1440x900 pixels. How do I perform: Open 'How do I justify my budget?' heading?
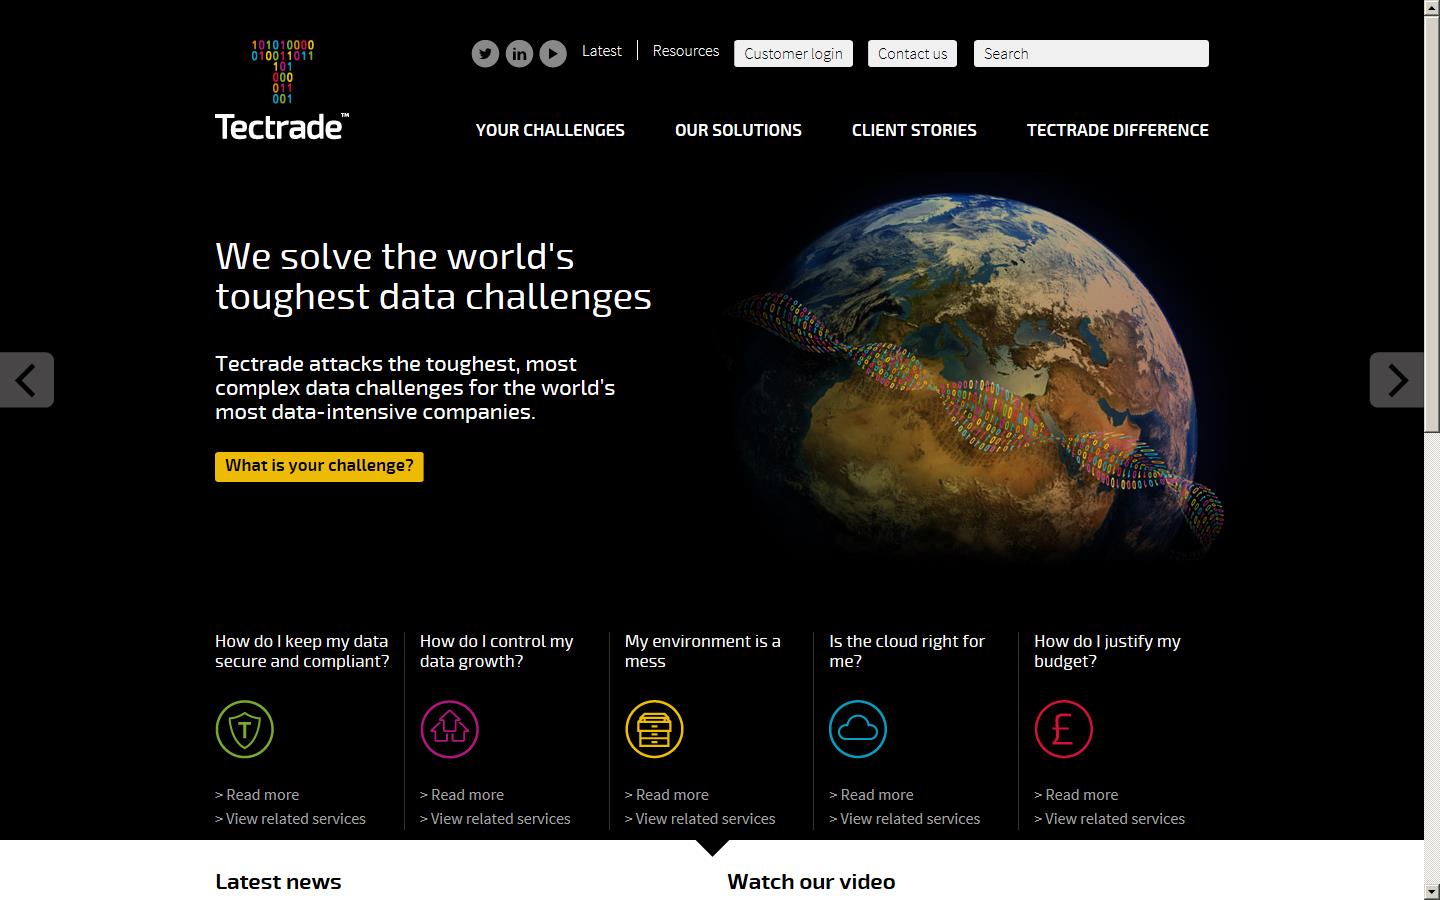[x=1107, y=651]
